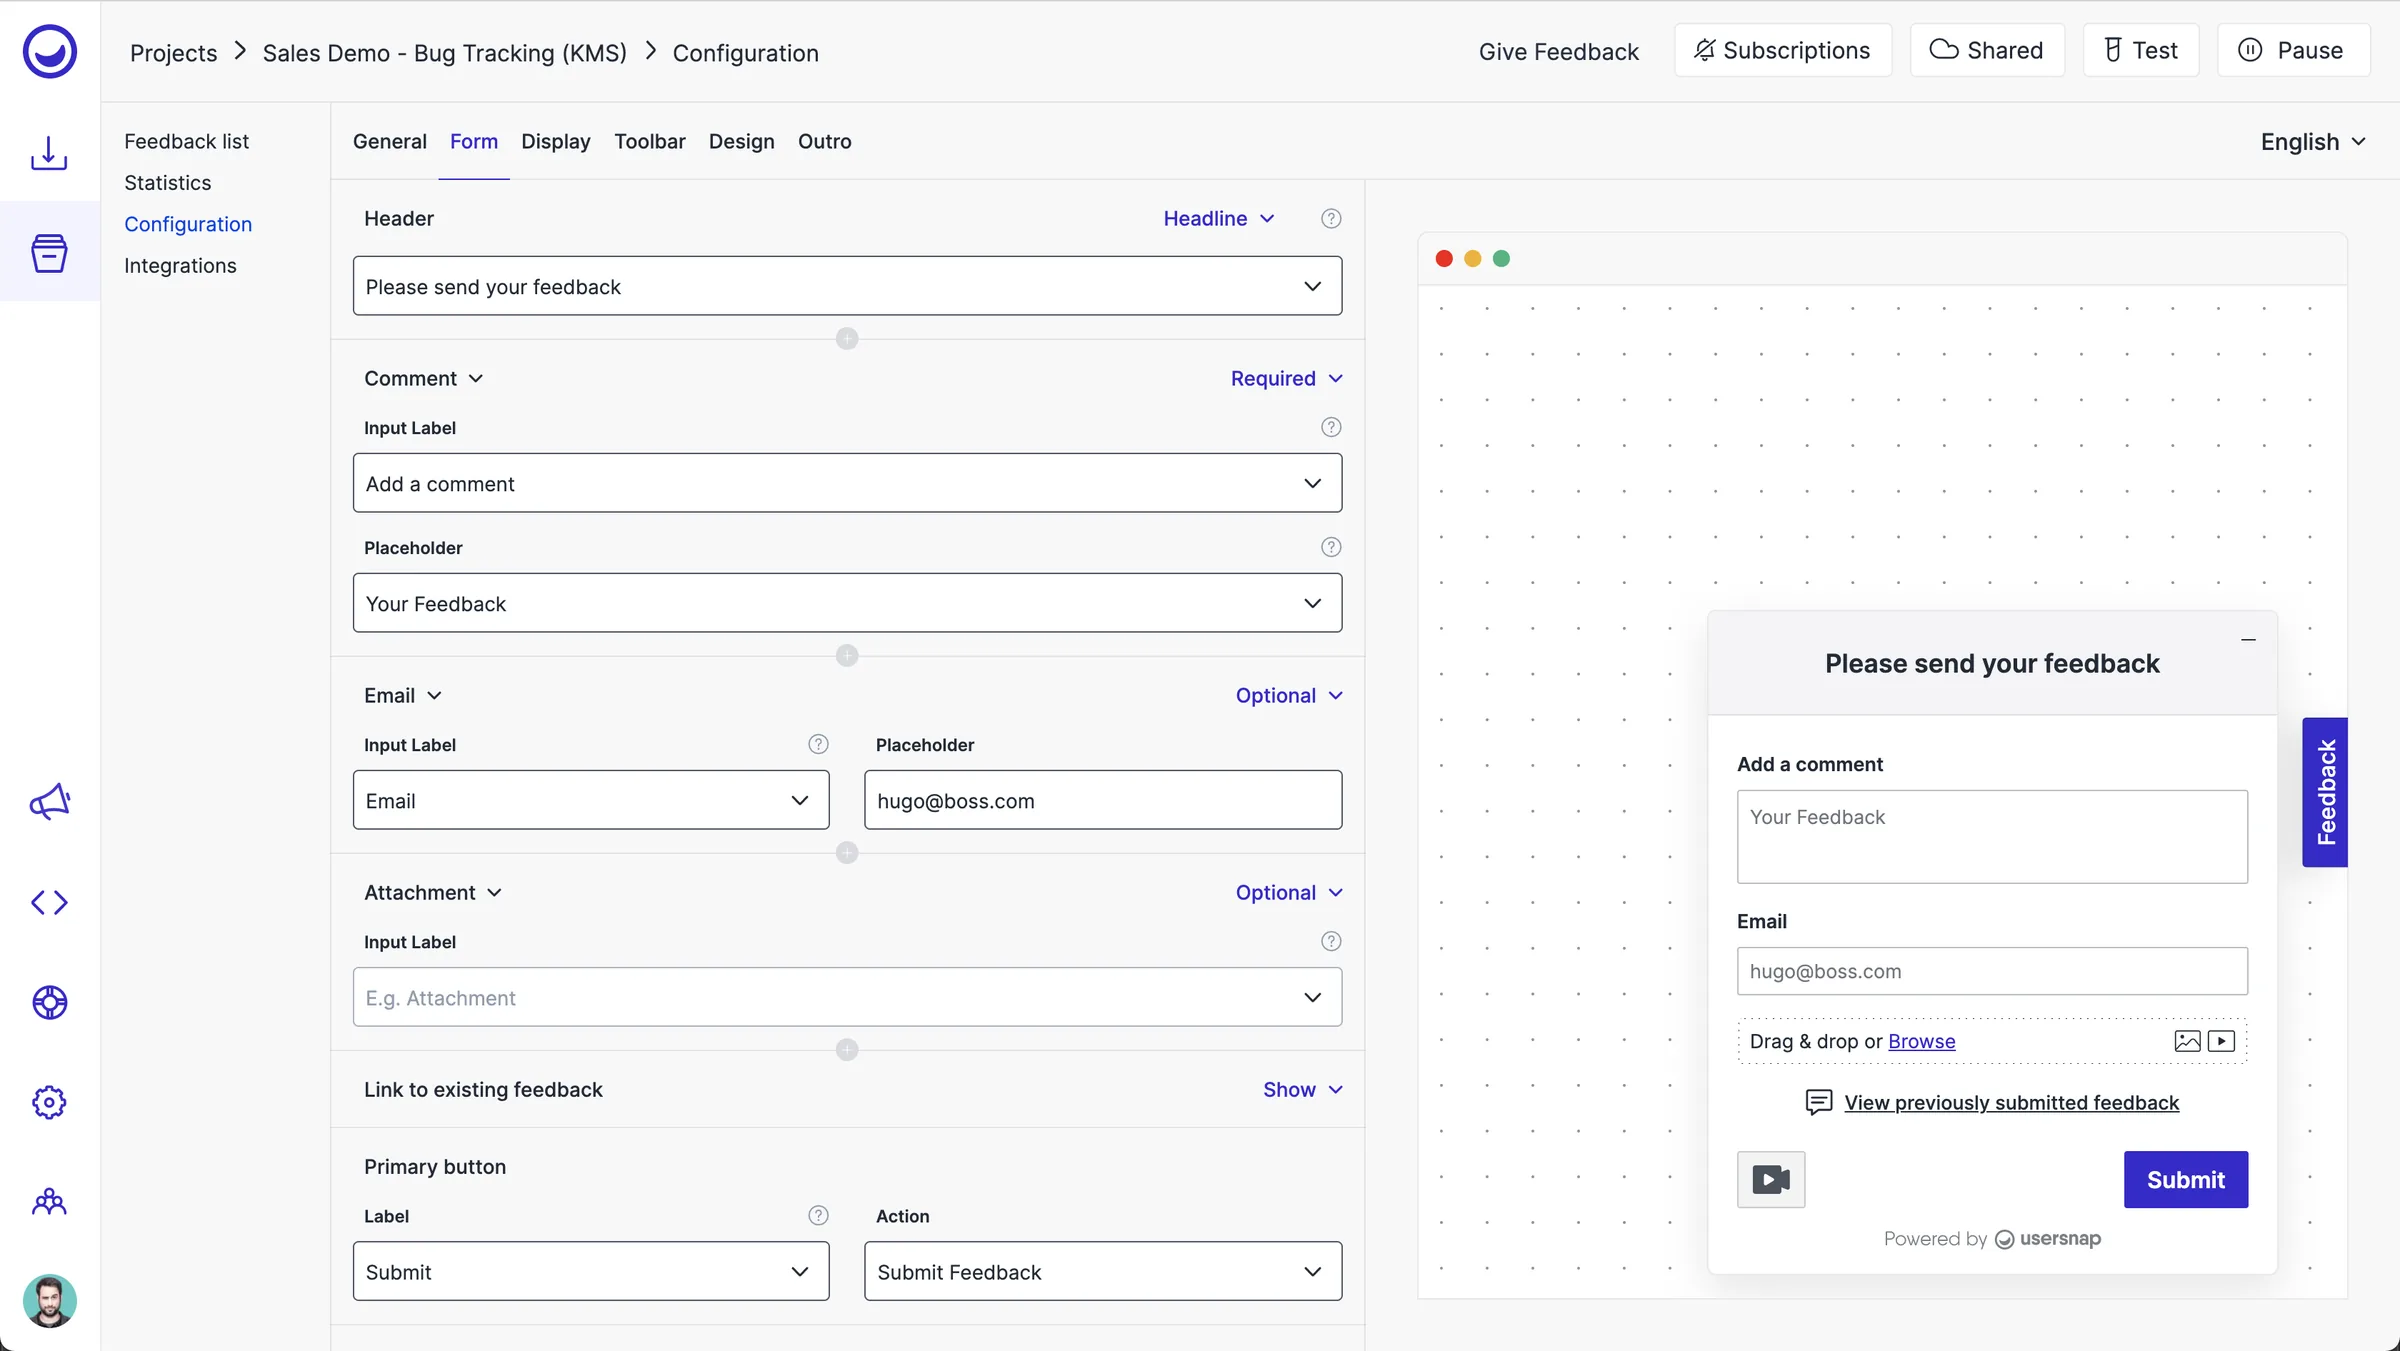Image resolution: width=2400 pixels, height=1351 pixels.
Task: Click the video play icon in dropzone
Action: coord(2221,1041)
